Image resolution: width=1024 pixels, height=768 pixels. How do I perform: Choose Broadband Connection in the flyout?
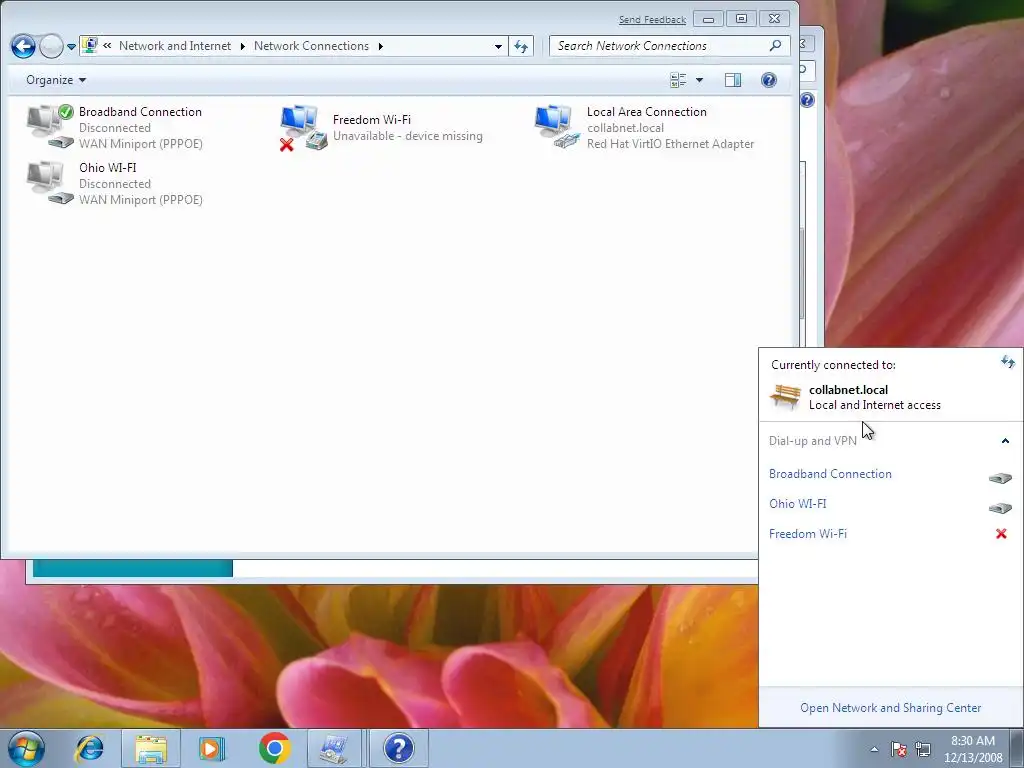coord(830,474)
